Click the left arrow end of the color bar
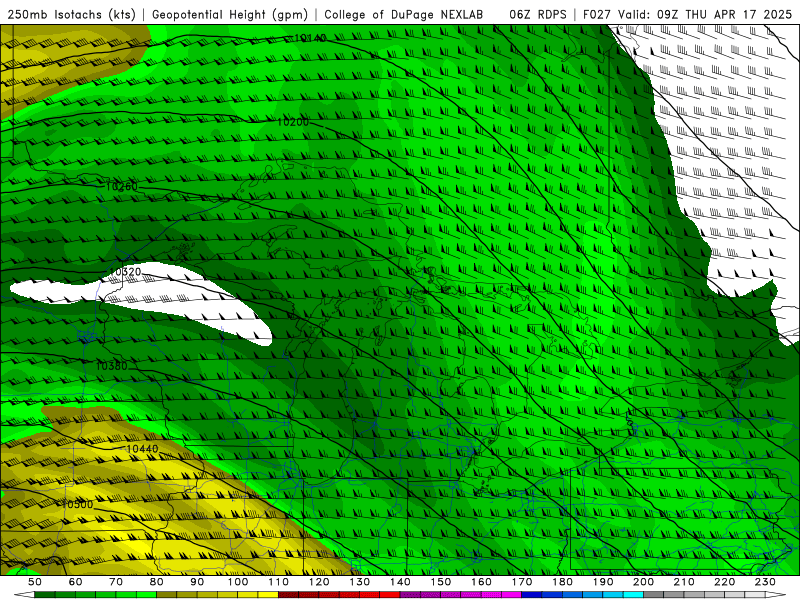 coord(24,595)
